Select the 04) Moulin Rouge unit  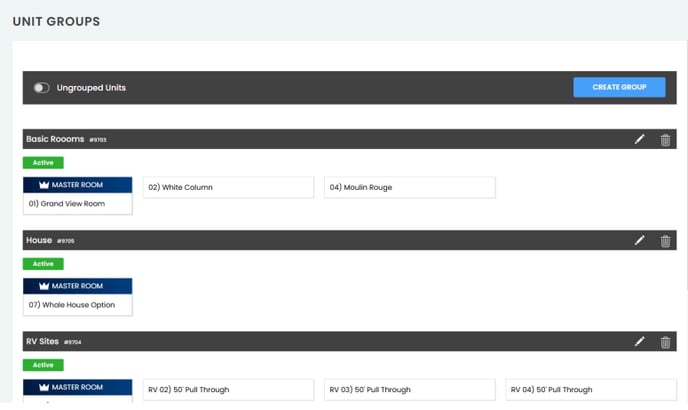click(409, 187)
